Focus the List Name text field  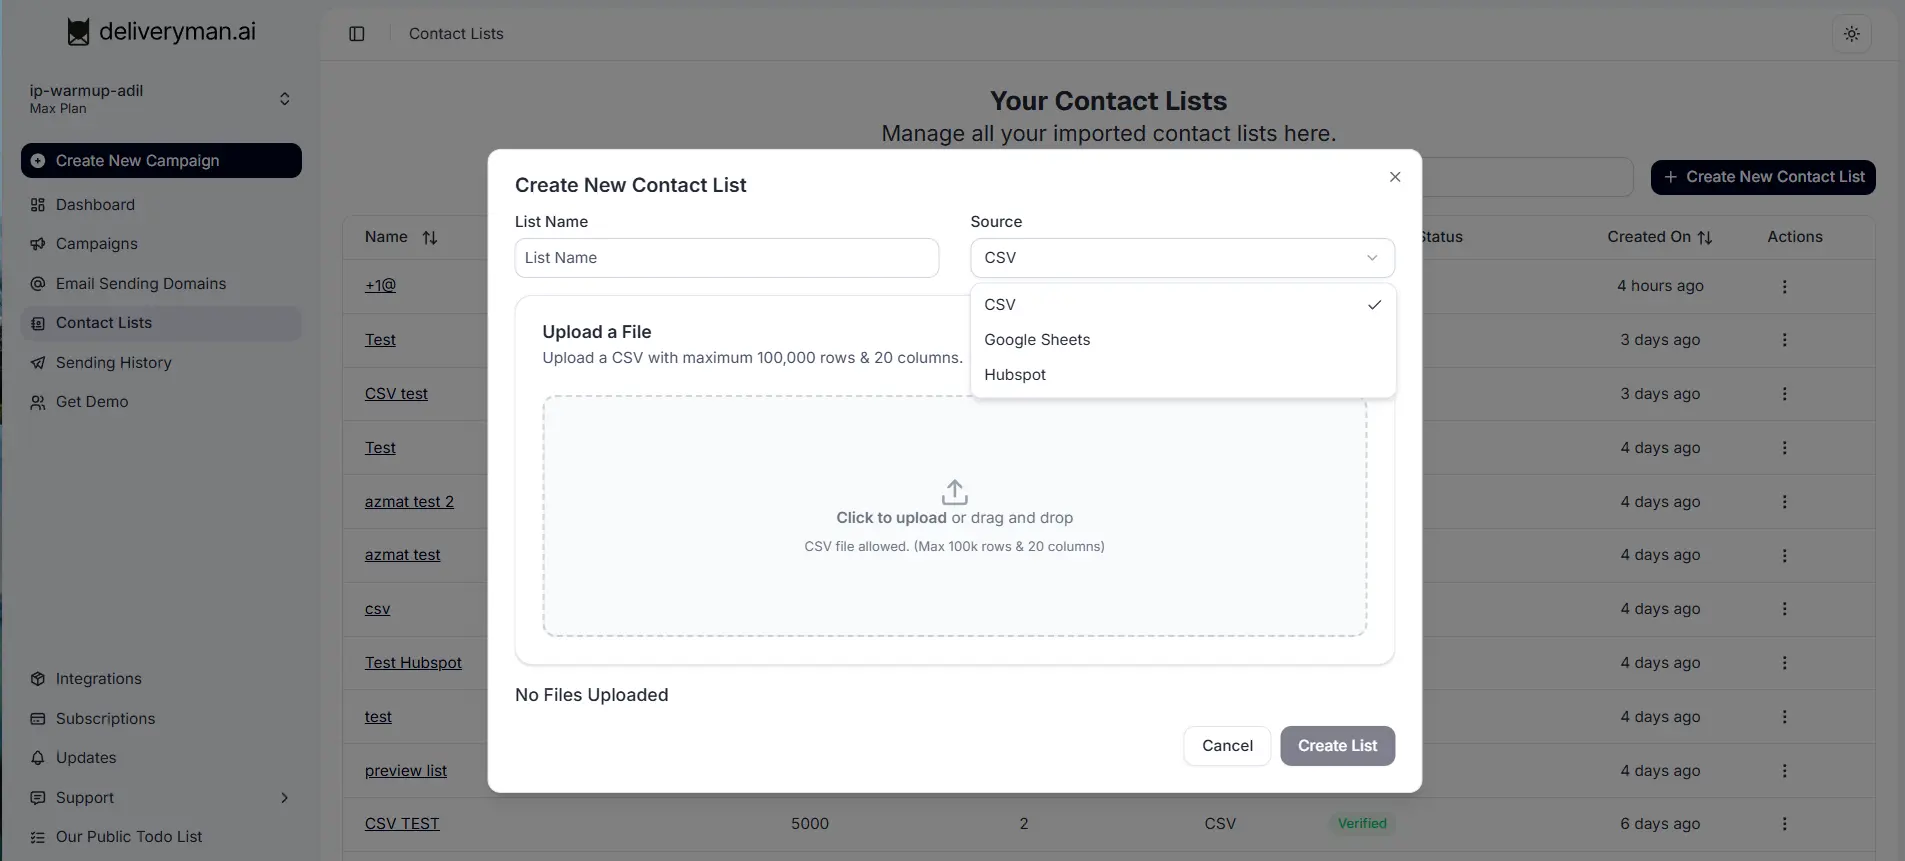[x=726, y=258]
